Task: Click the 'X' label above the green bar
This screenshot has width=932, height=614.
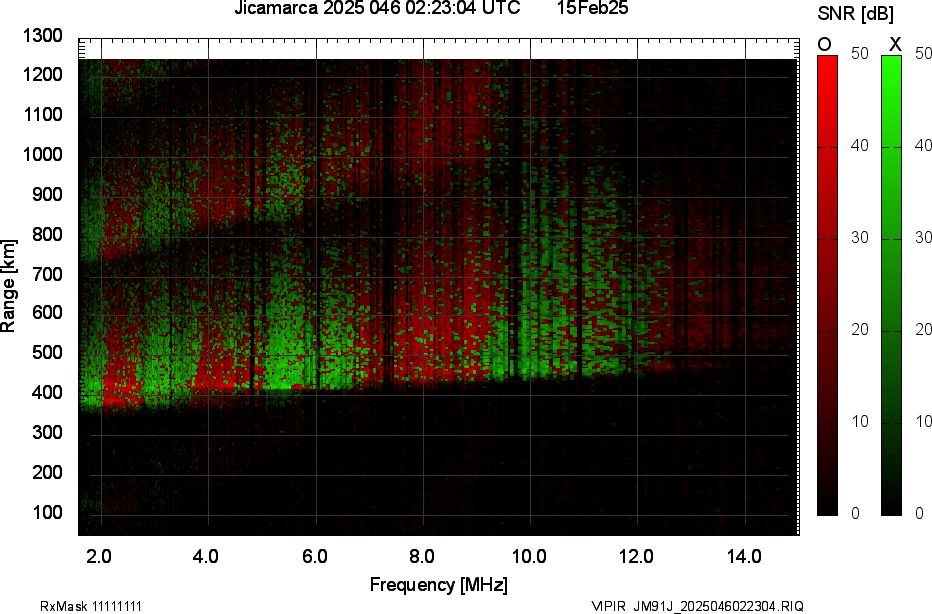Action: tap(895, 45)
